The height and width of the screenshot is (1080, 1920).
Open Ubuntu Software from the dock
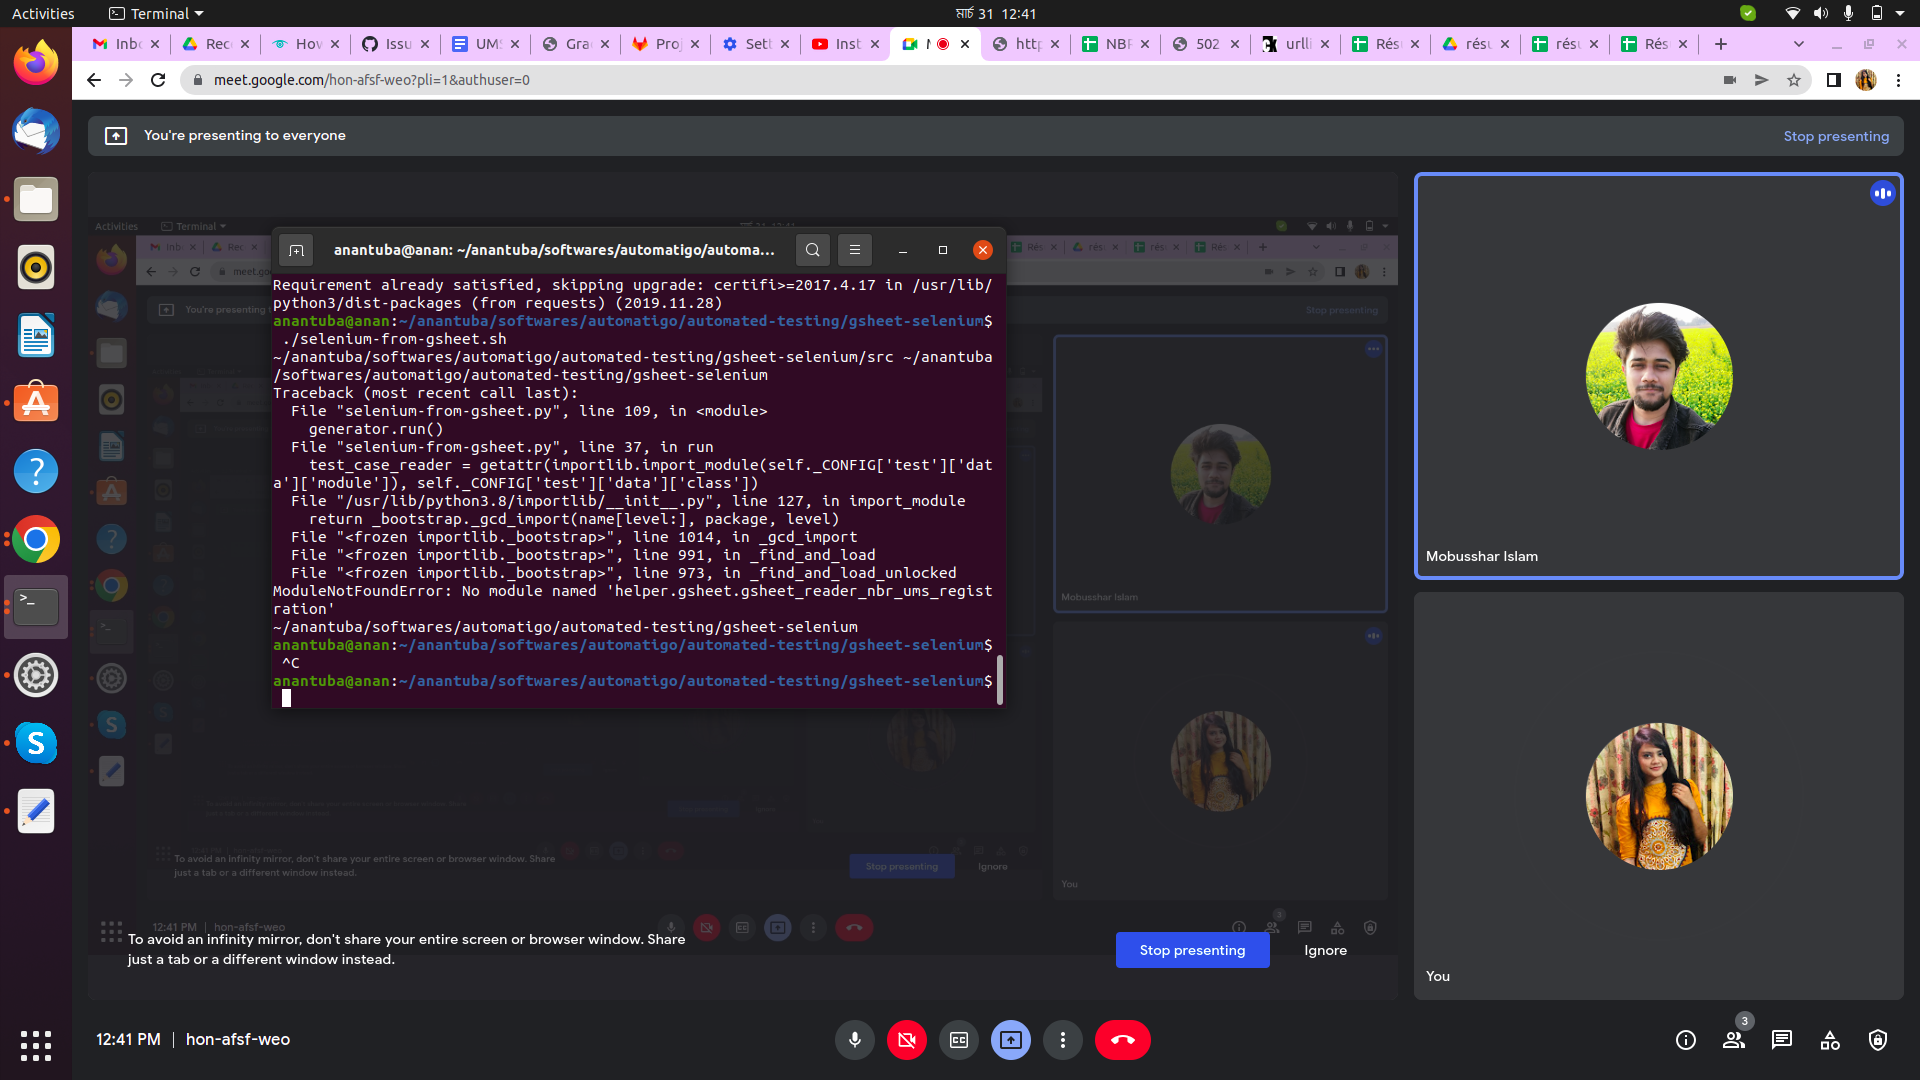pos(36,403)
